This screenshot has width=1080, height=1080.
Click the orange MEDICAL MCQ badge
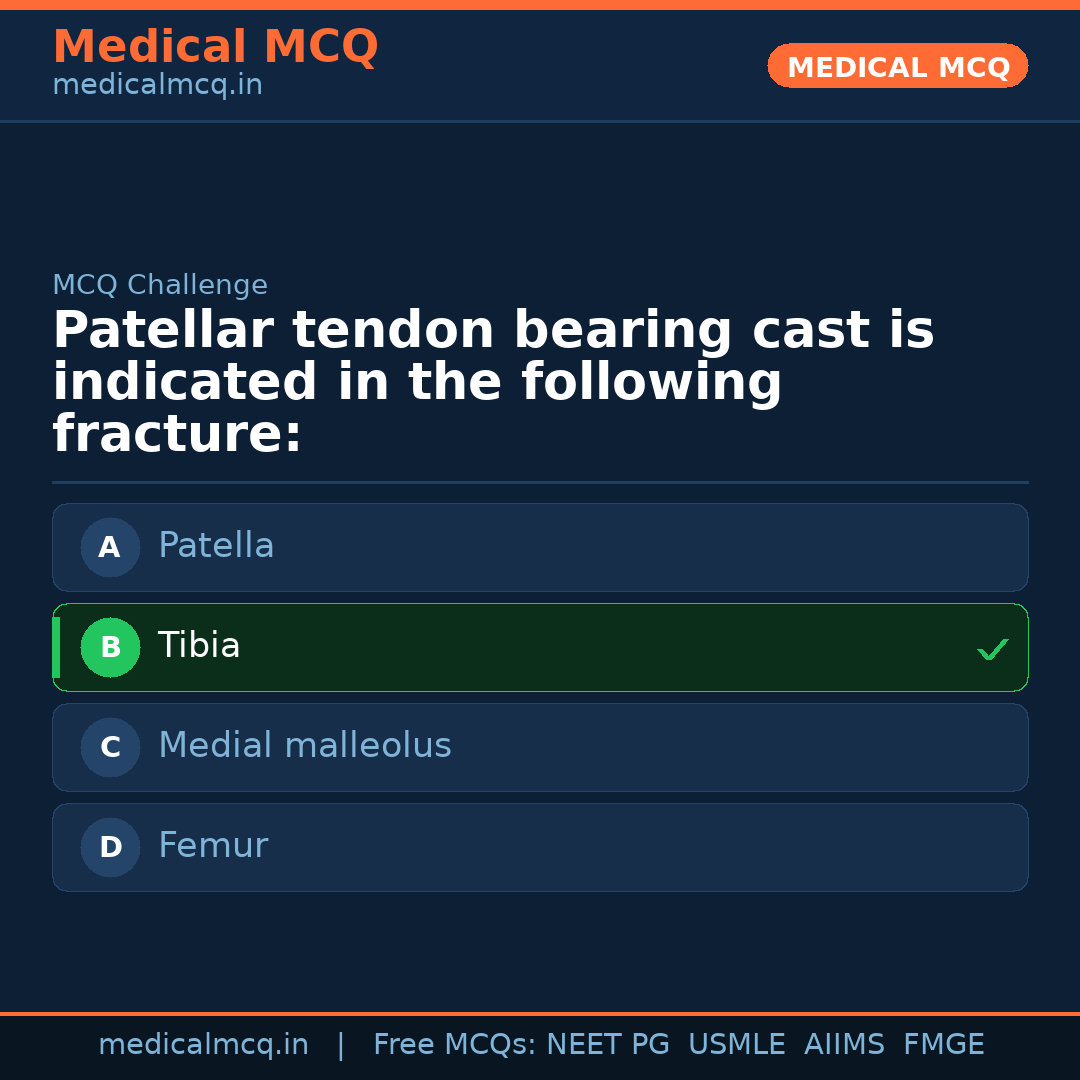pyautogui.click(x=897, y=66)
